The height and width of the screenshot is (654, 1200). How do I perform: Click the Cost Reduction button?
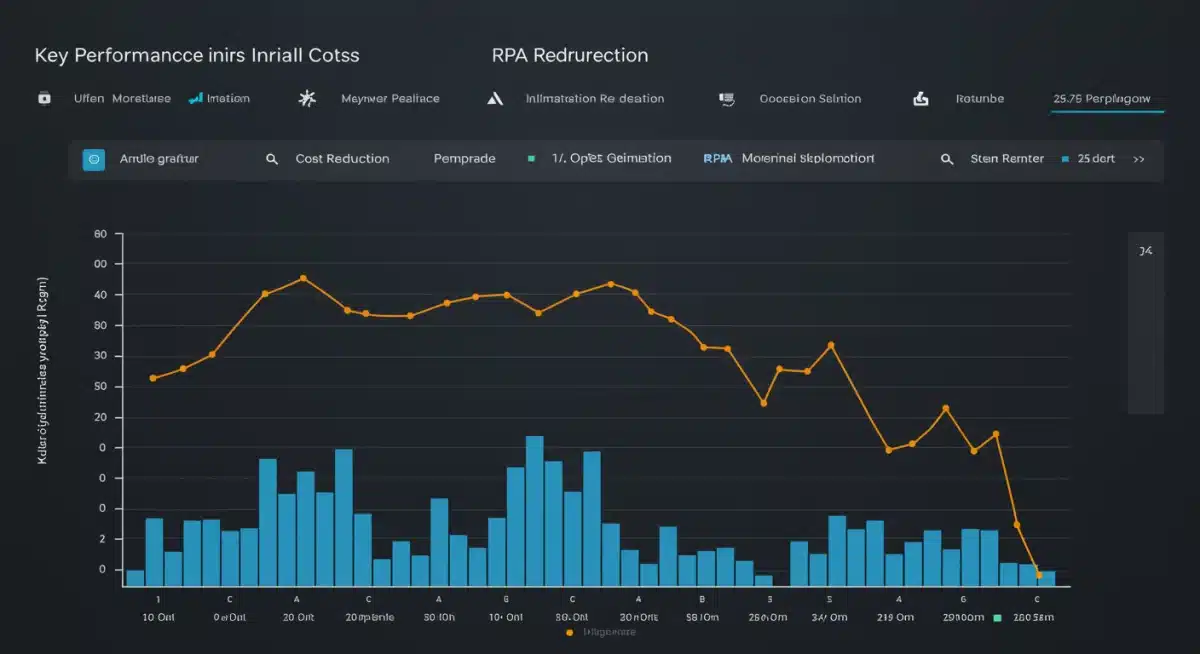click(x=342, y=159)
